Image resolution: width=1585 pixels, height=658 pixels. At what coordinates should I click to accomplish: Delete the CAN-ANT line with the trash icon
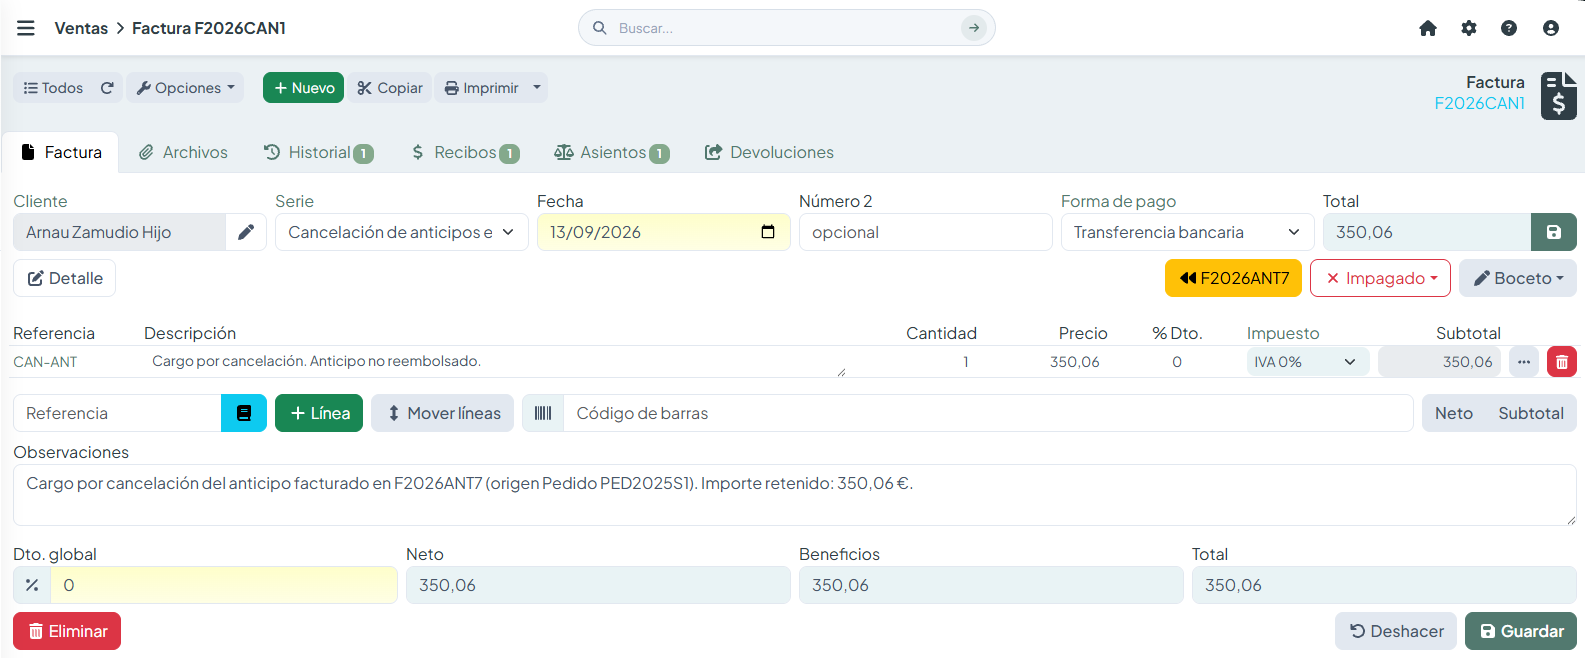[x=1562, y=362]
